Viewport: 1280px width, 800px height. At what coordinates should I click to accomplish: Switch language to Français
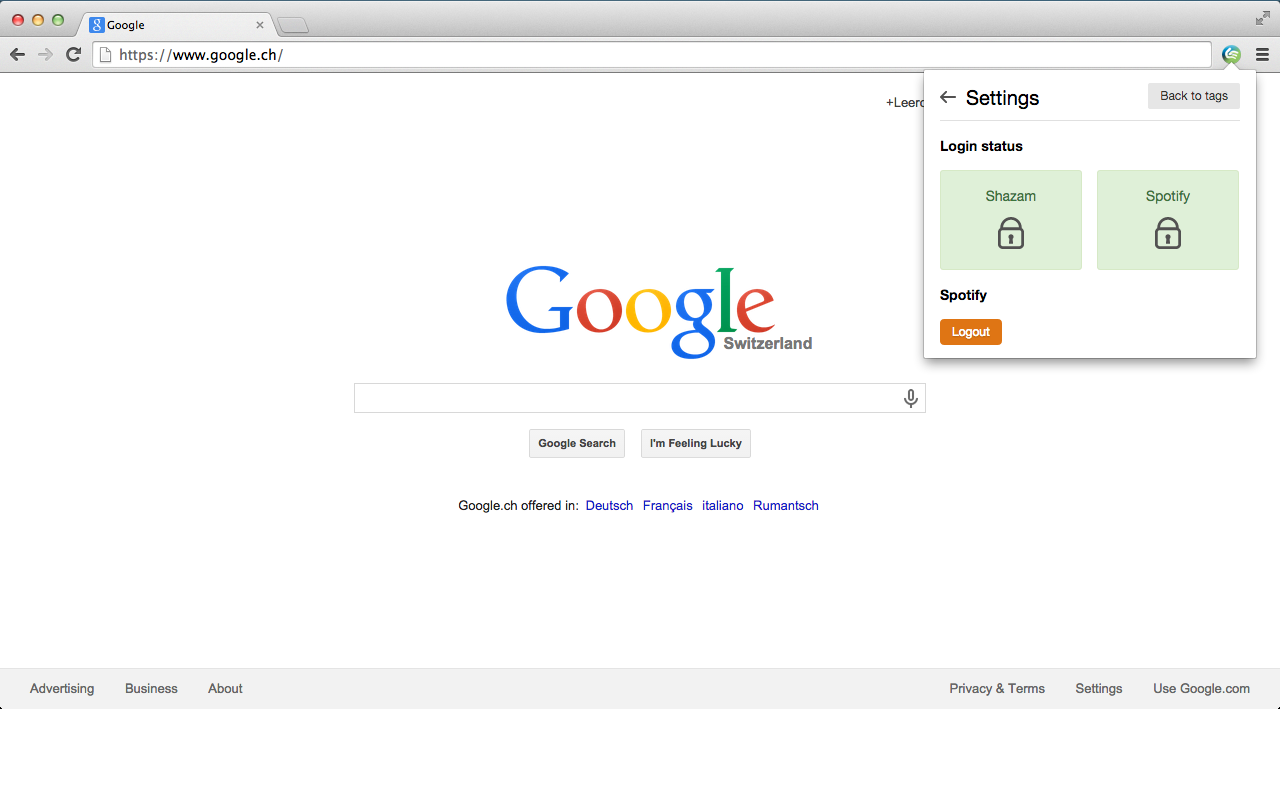(668, 506)
